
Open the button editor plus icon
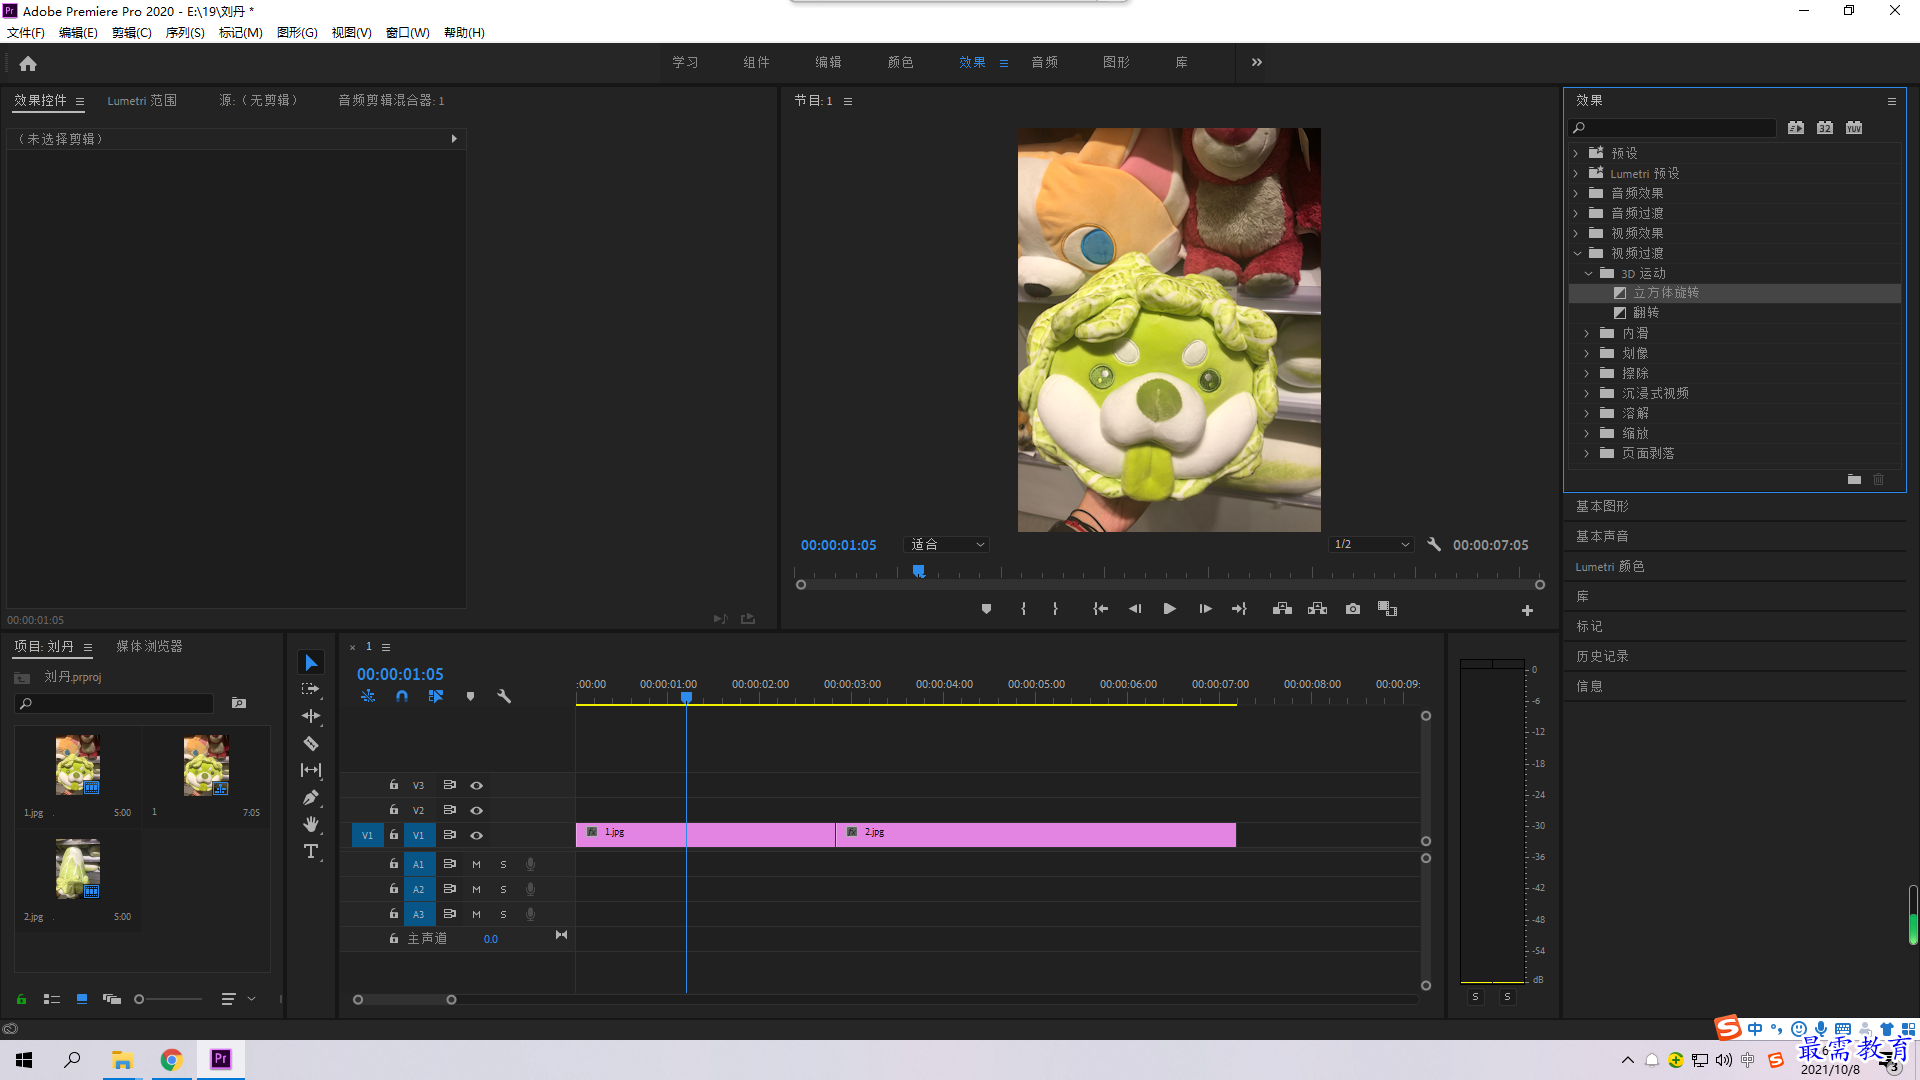[1527, 610]
